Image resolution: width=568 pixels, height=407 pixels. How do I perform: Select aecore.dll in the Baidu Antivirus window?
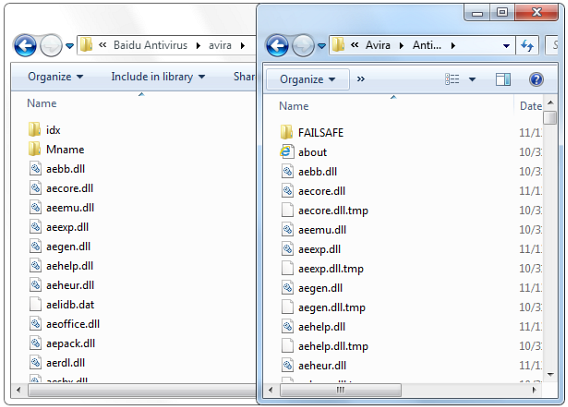coord(61,188)
